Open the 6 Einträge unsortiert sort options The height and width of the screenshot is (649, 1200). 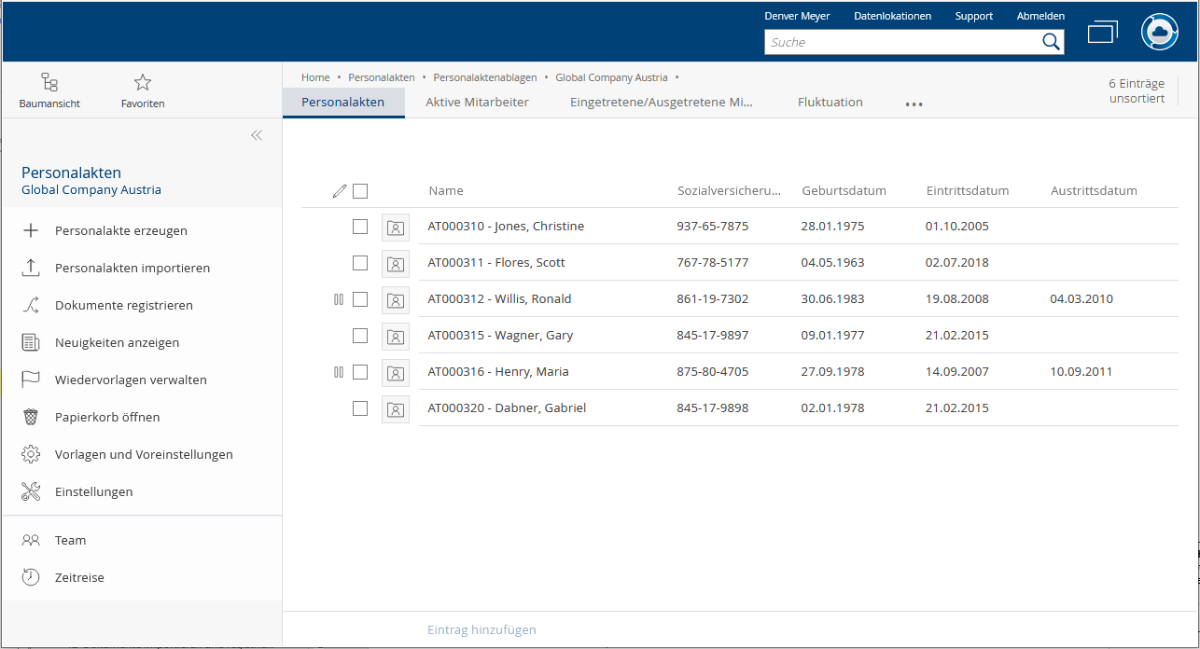(x=1136, y=91)
